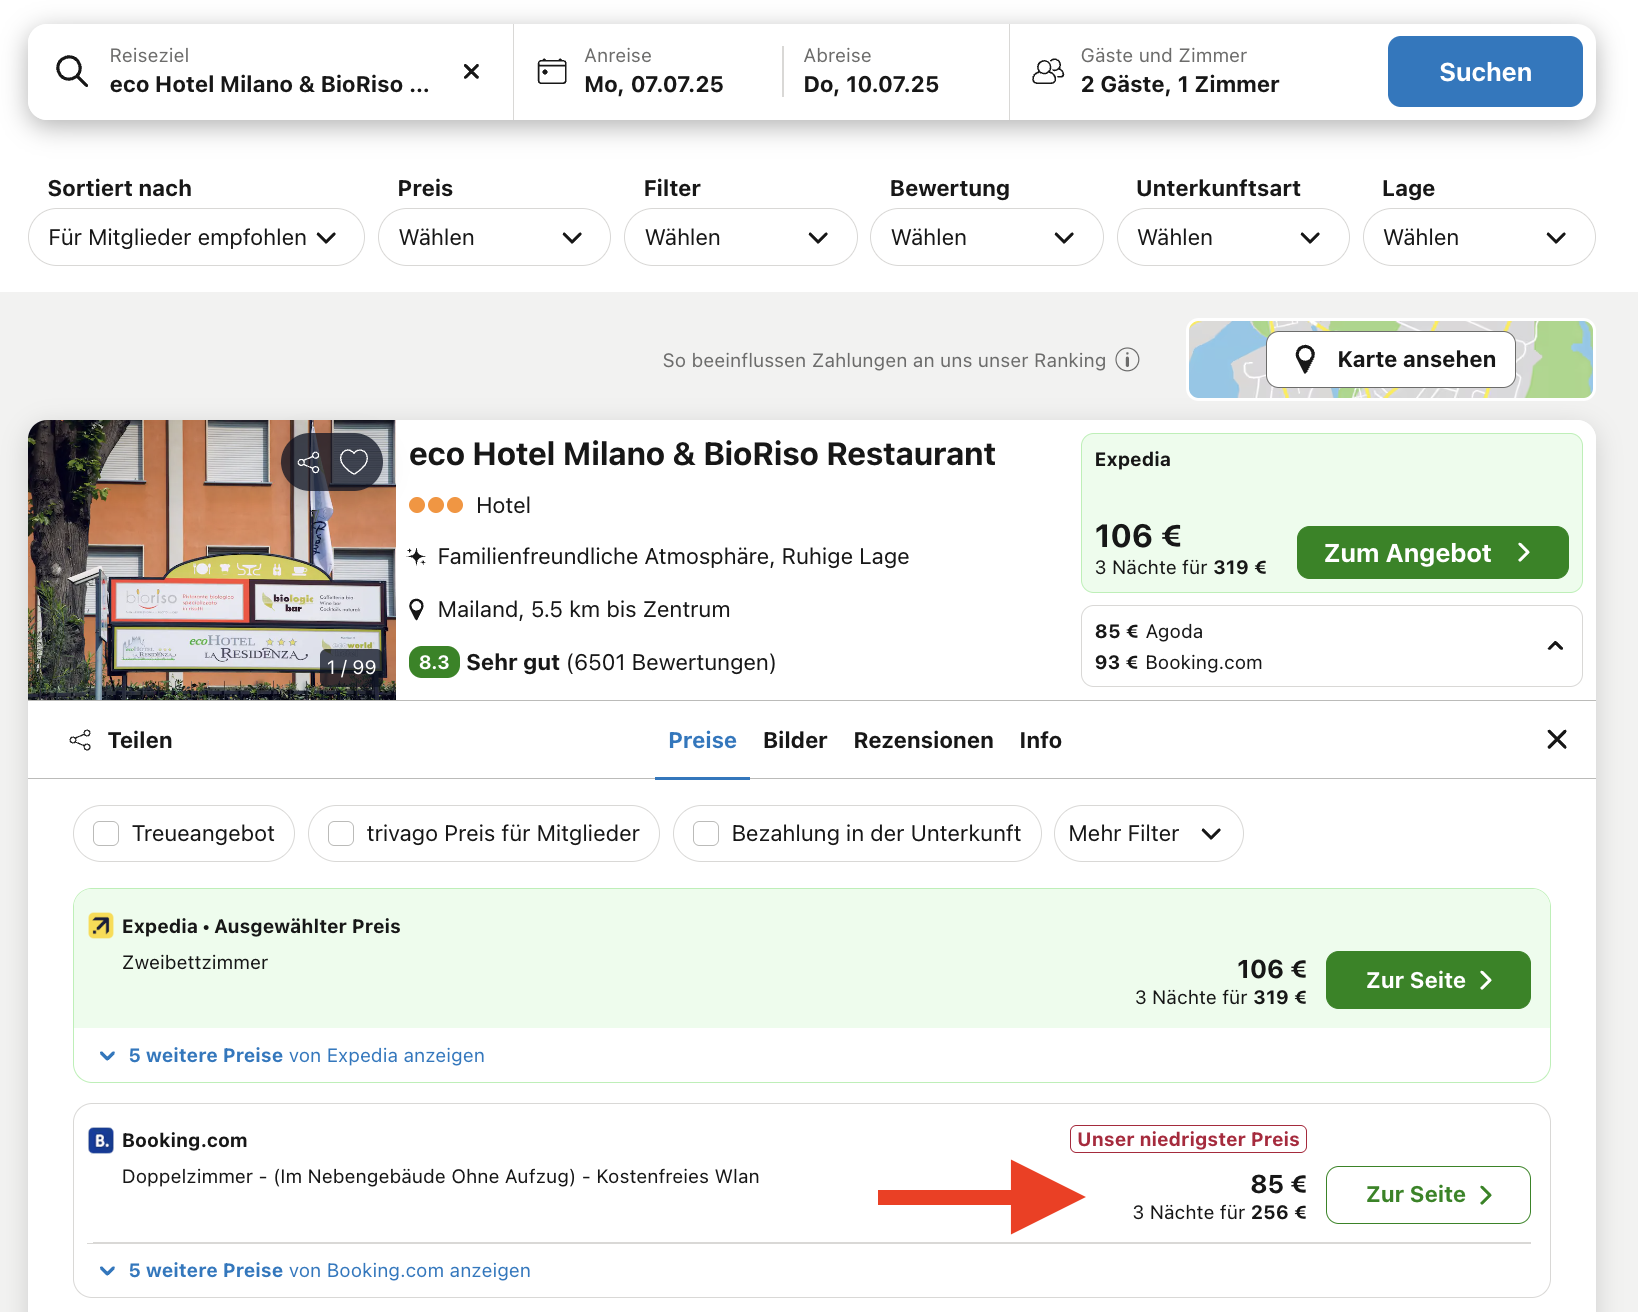Screen dimensions: 1638x1312
Task: Click the guests and rooms icon
Action: 1048,71
